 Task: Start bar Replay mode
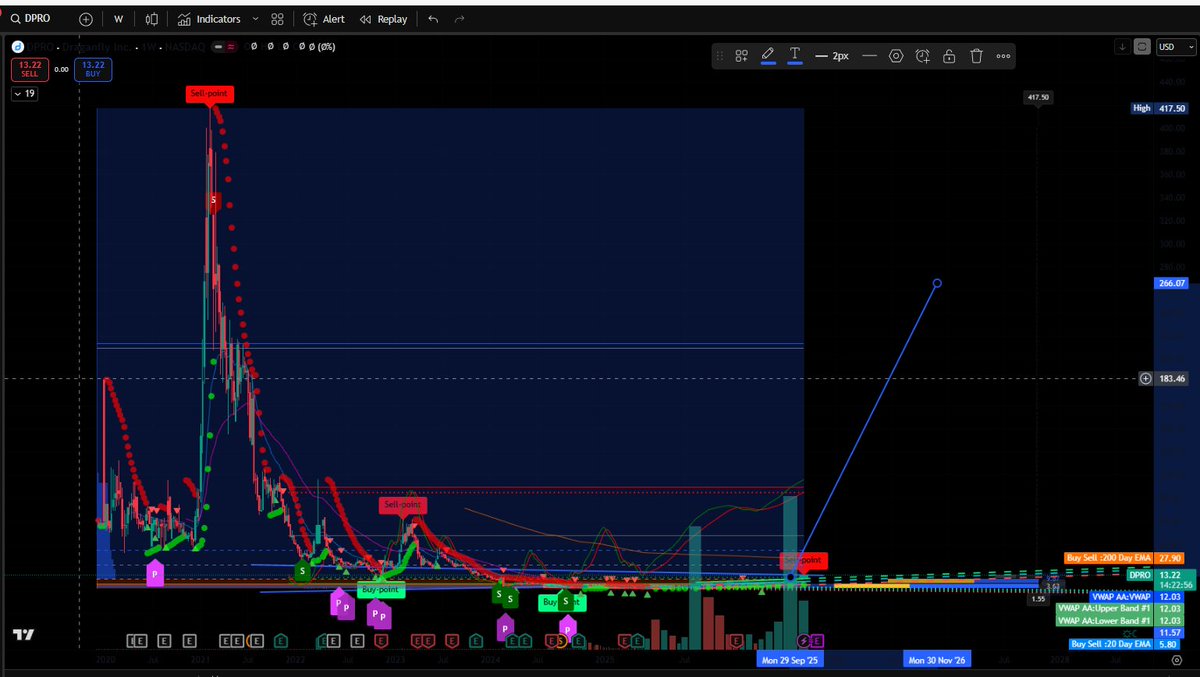click(x=383, y=19)
